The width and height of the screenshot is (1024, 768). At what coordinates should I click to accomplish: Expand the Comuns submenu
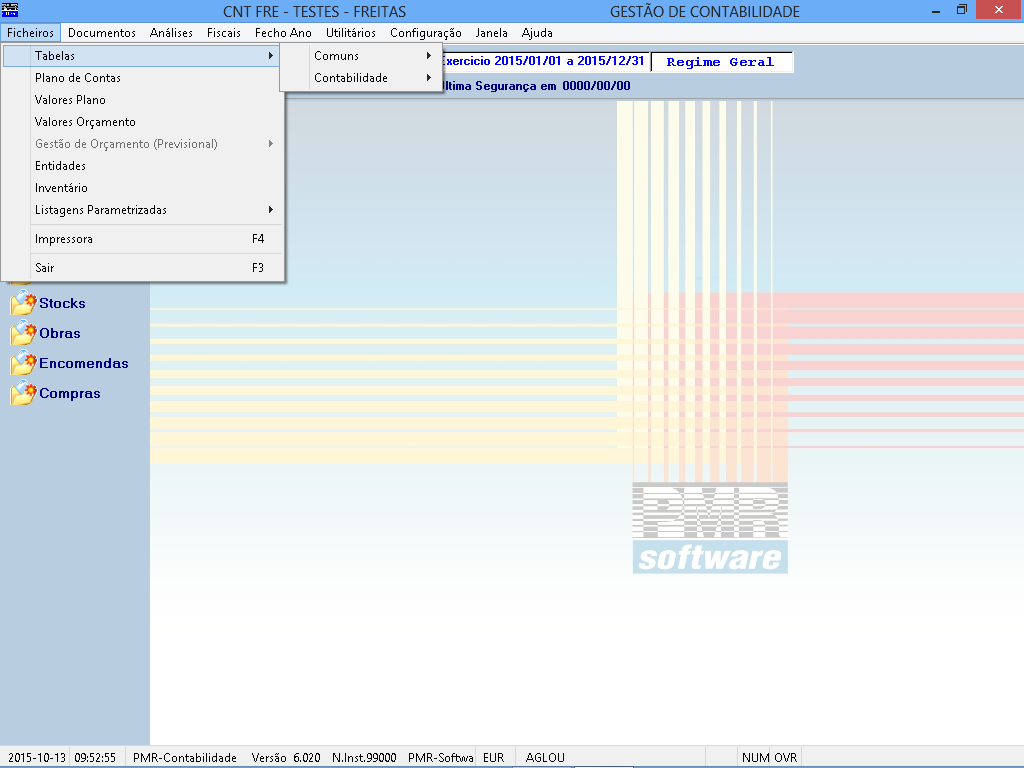pos(361,56)
